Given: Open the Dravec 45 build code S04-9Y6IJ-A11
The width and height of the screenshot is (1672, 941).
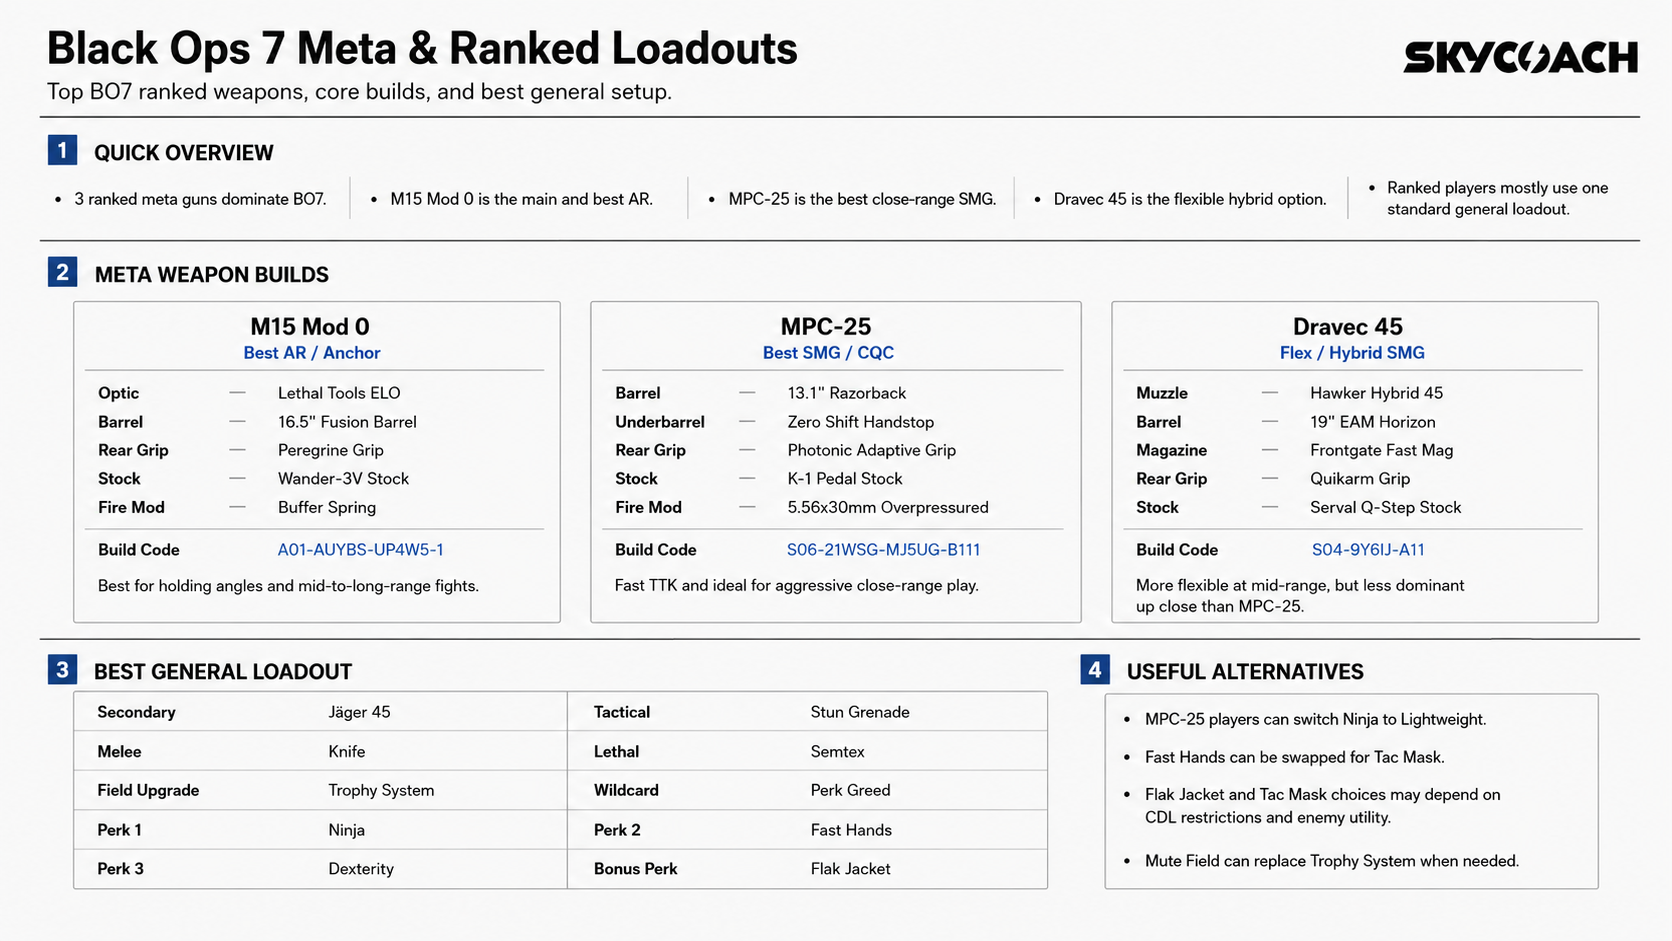Looking at the screenshot, I should point(1368,550).
